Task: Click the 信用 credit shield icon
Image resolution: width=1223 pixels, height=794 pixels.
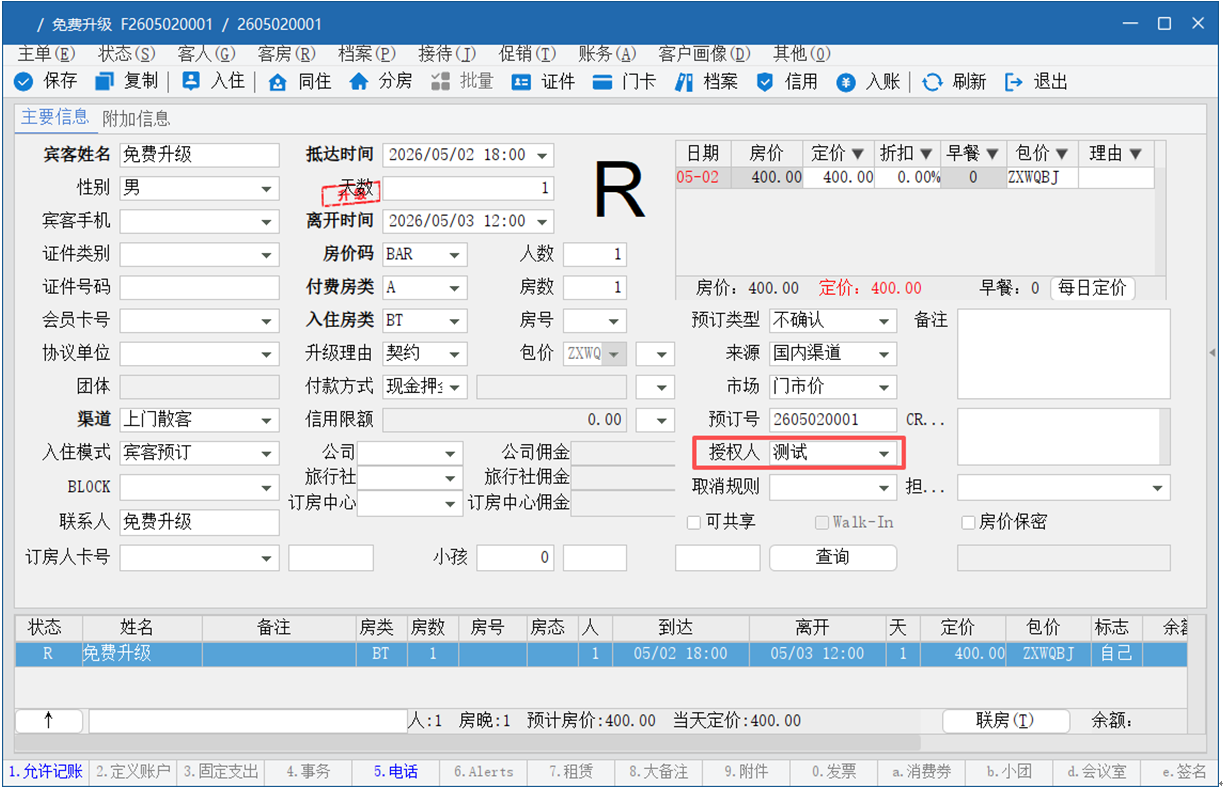Action: pos(765,82)
